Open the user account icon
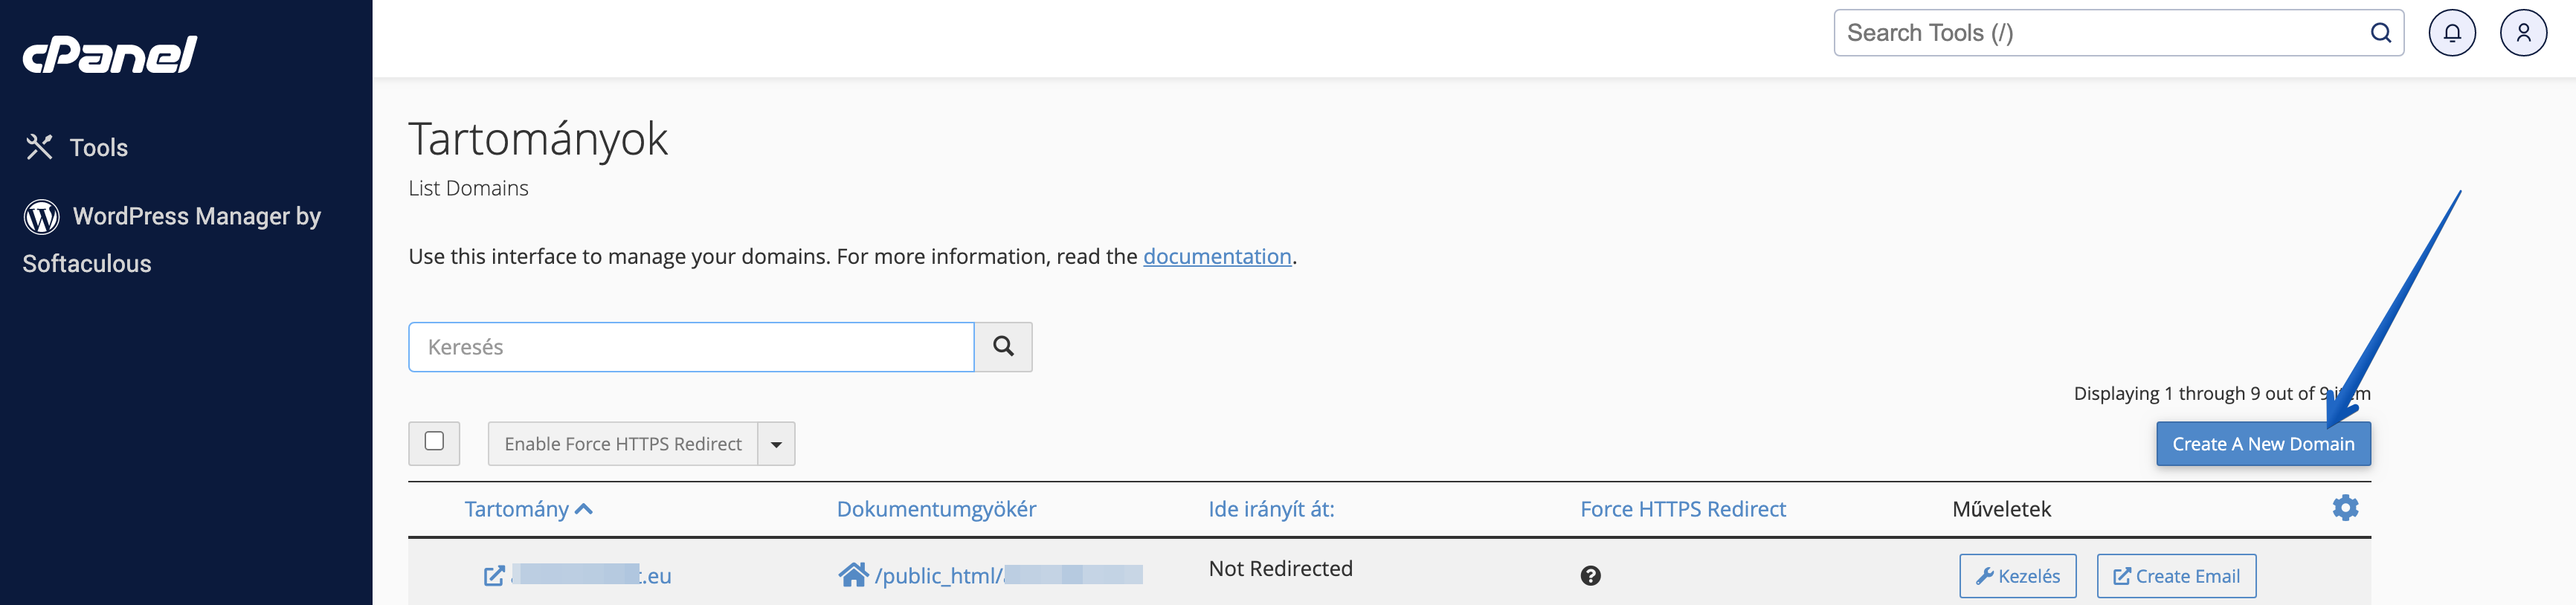Viewport: 2576px width, 605px height. pyautogui.click(x=2523, y=33)
